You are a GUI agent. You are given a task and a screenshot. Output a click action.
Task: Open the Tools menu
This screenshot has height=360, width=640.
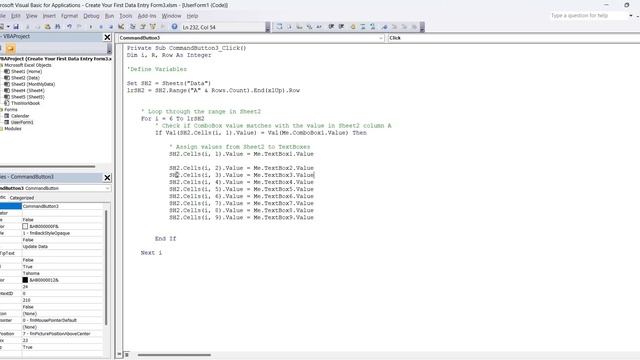point(126,16)
